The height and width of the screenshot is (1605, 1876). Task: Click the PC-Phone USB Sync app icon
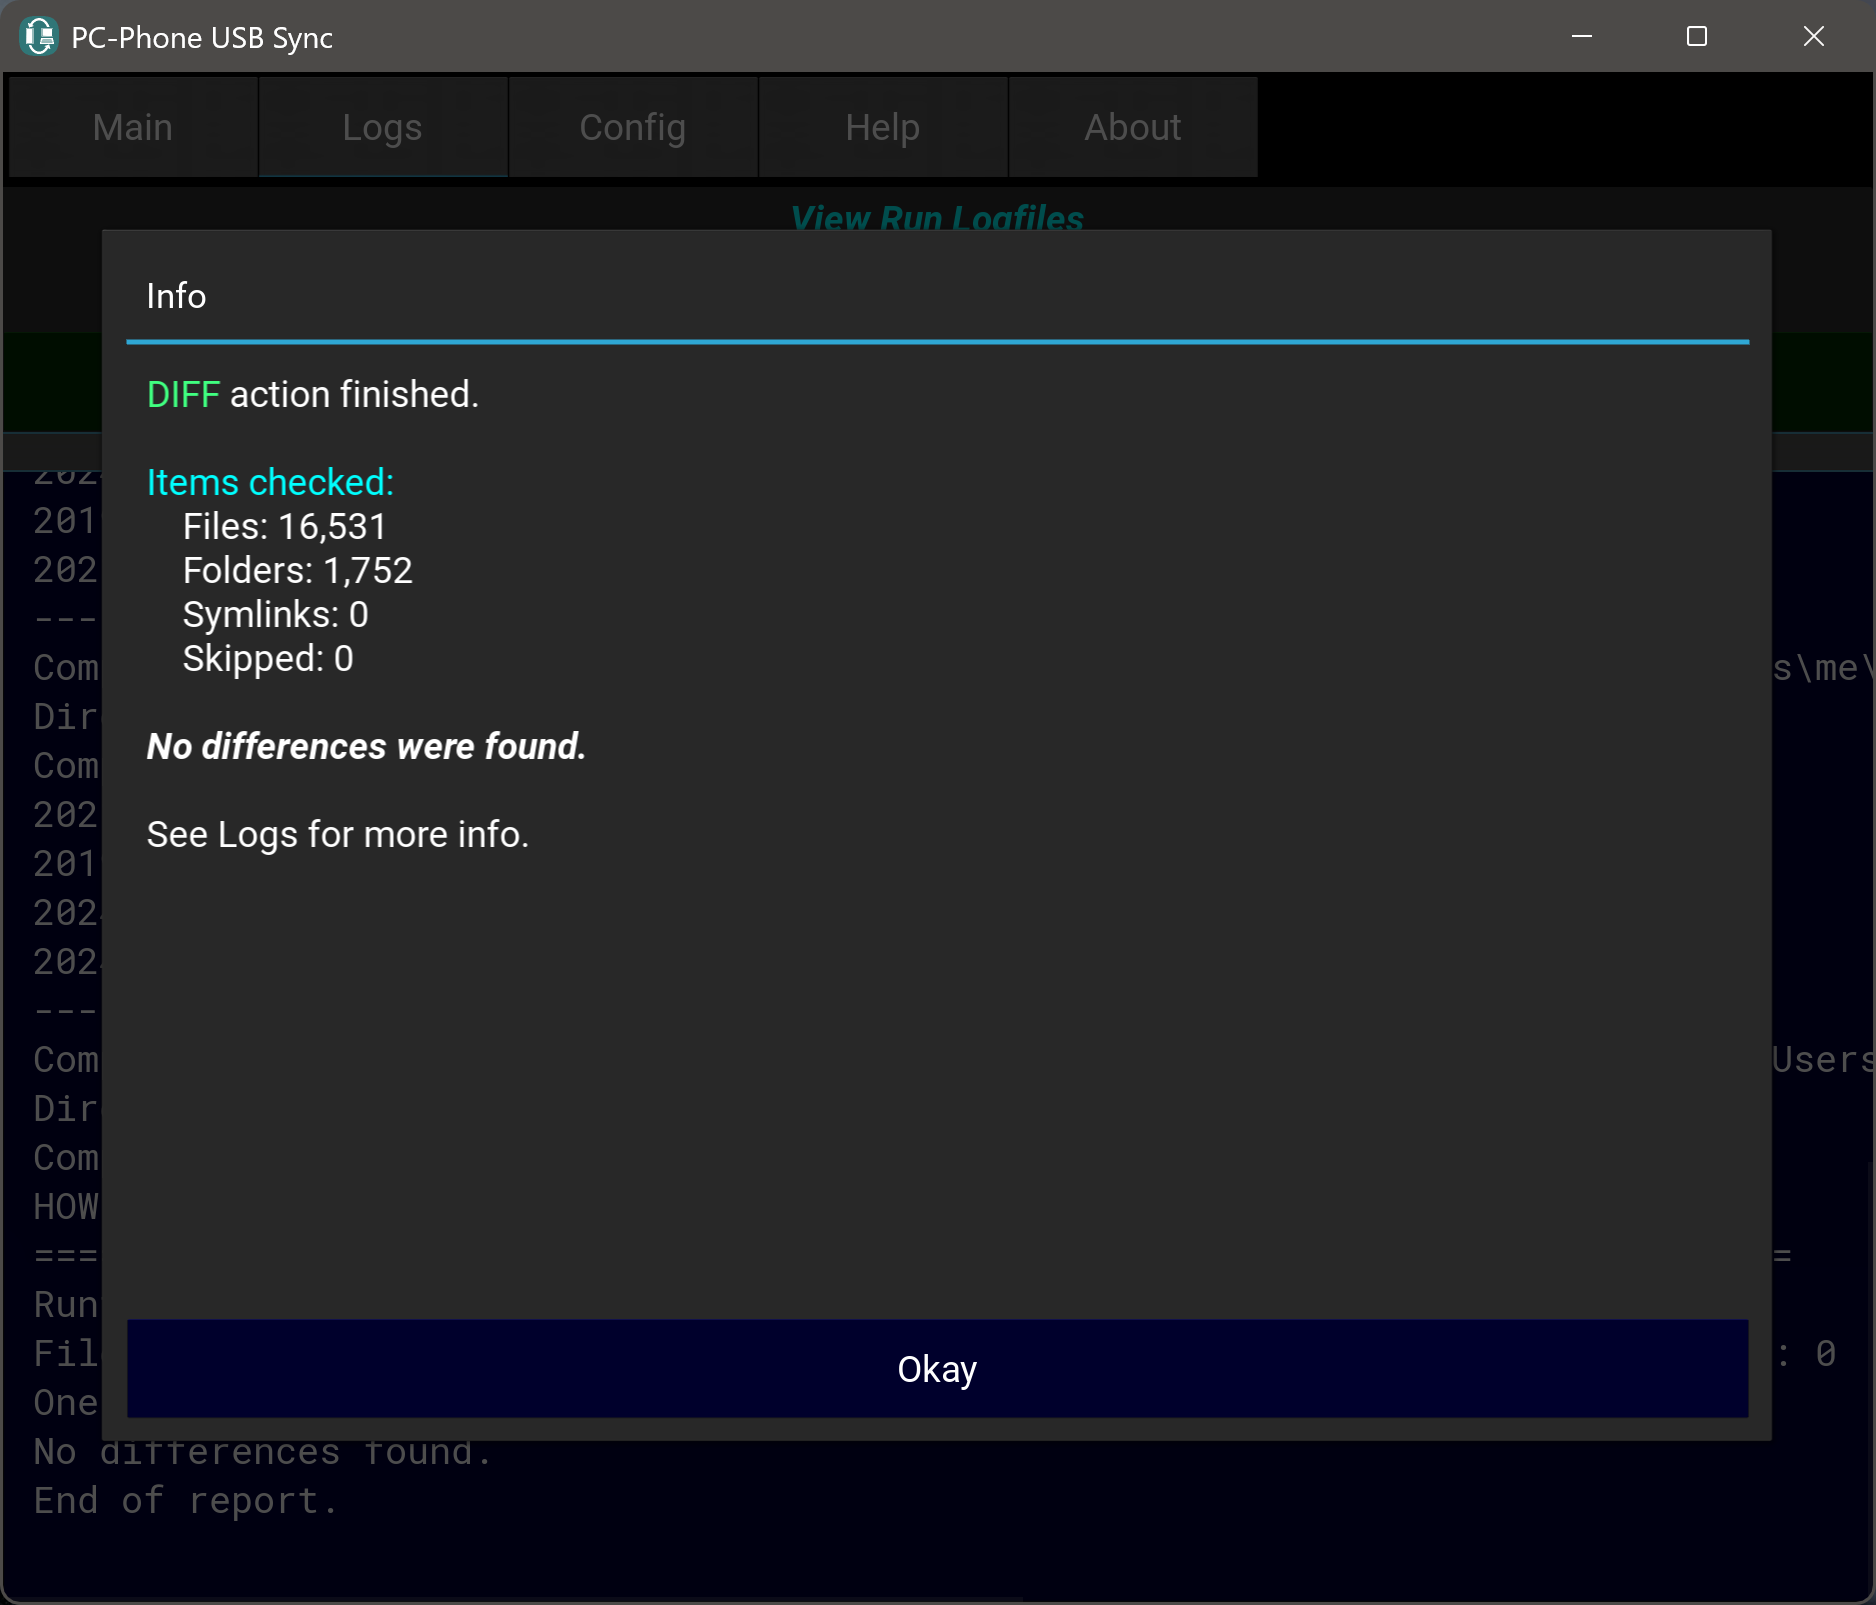[x=39, y=37]
